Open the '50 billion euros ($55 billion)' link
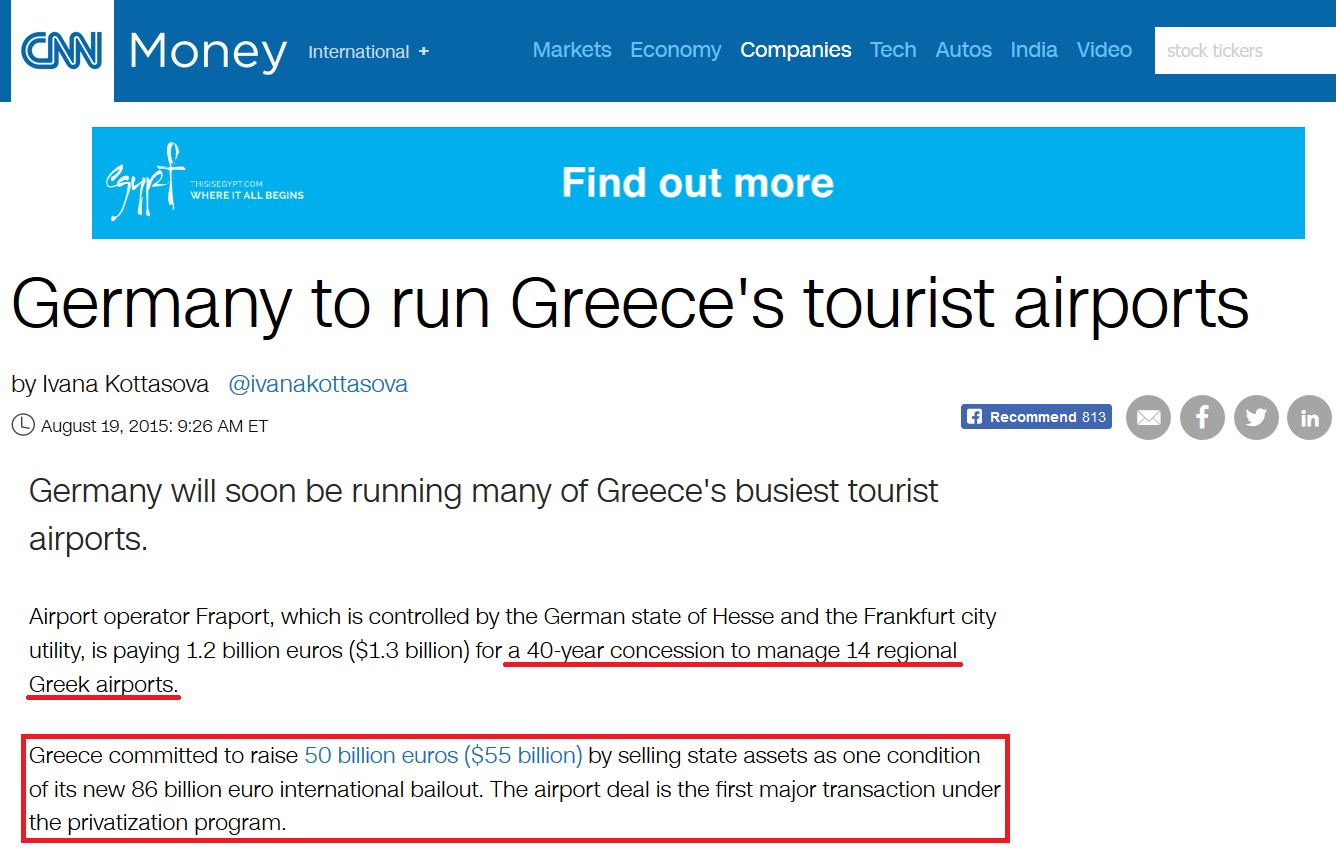This screenshot has height=864, width=1336. pyautogui.click(x=443, y=755)
